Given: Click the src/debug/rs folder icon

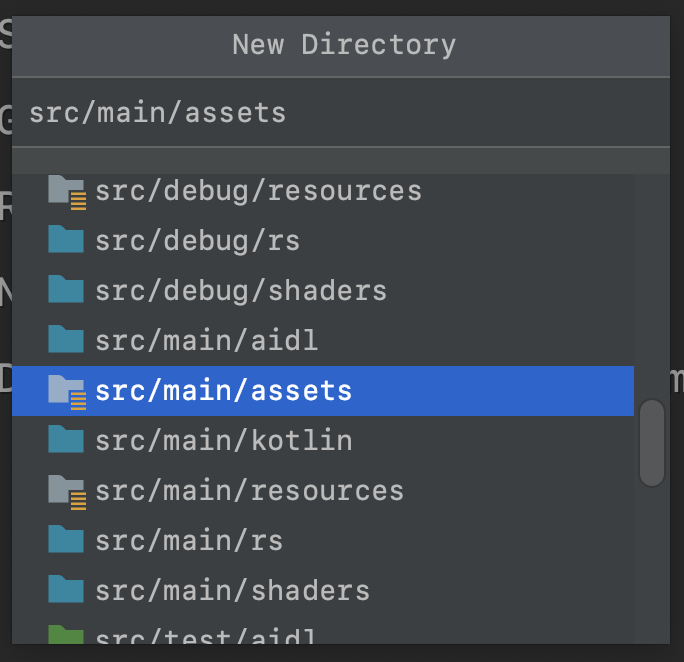Looking at the screenshot, I should tap(66, 239).
